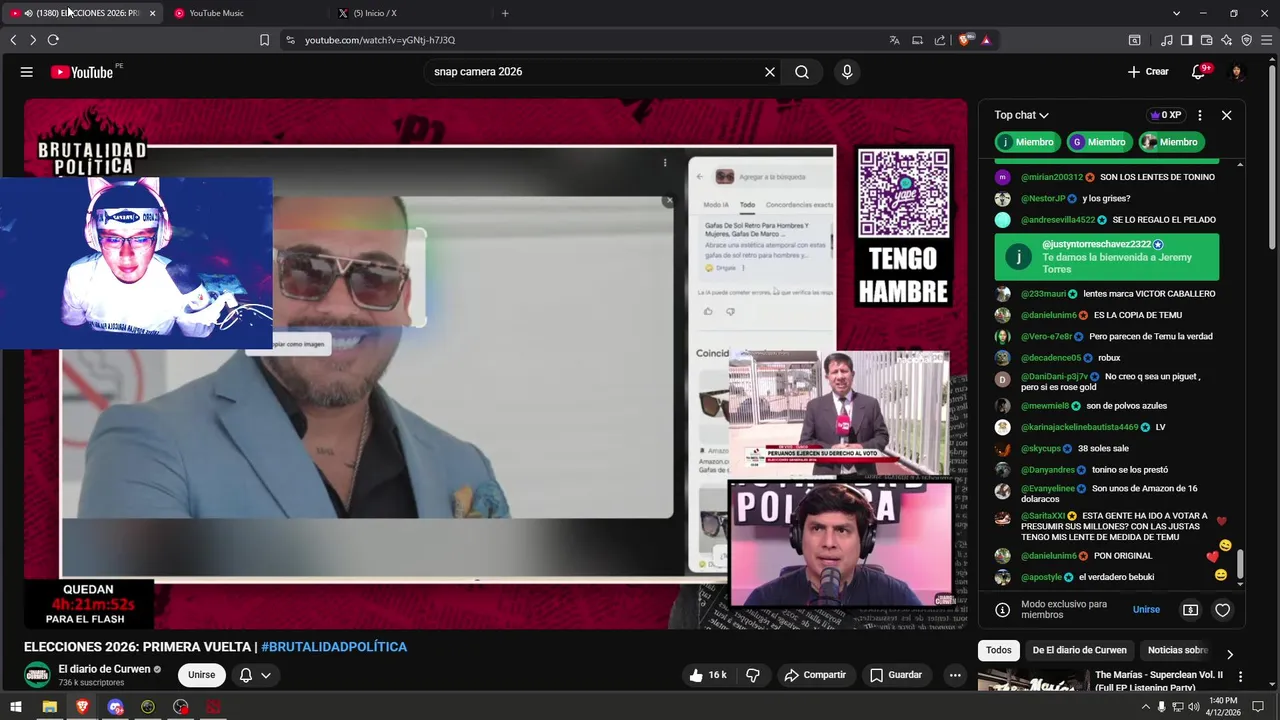Click the browser forward arrow
The height and width of the screenshot is (720, 1280).
pos(33,40)
